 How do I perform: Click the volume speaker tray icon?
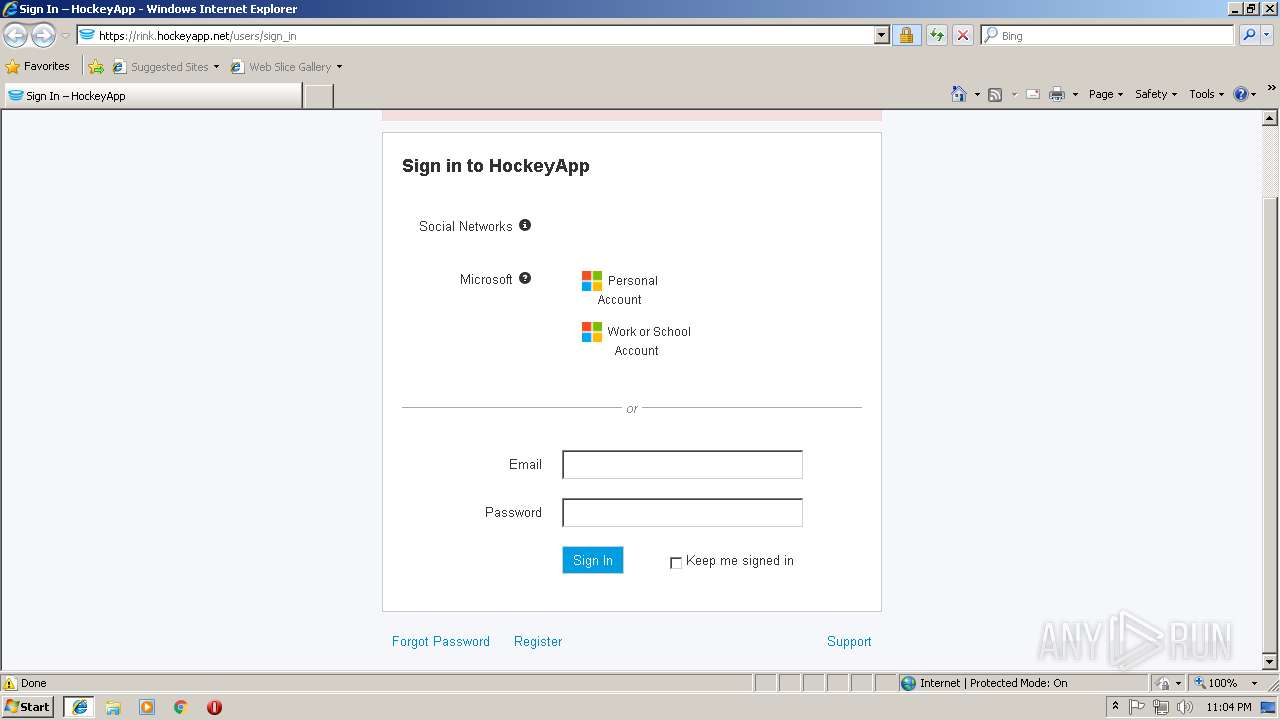pos(1185,707)
